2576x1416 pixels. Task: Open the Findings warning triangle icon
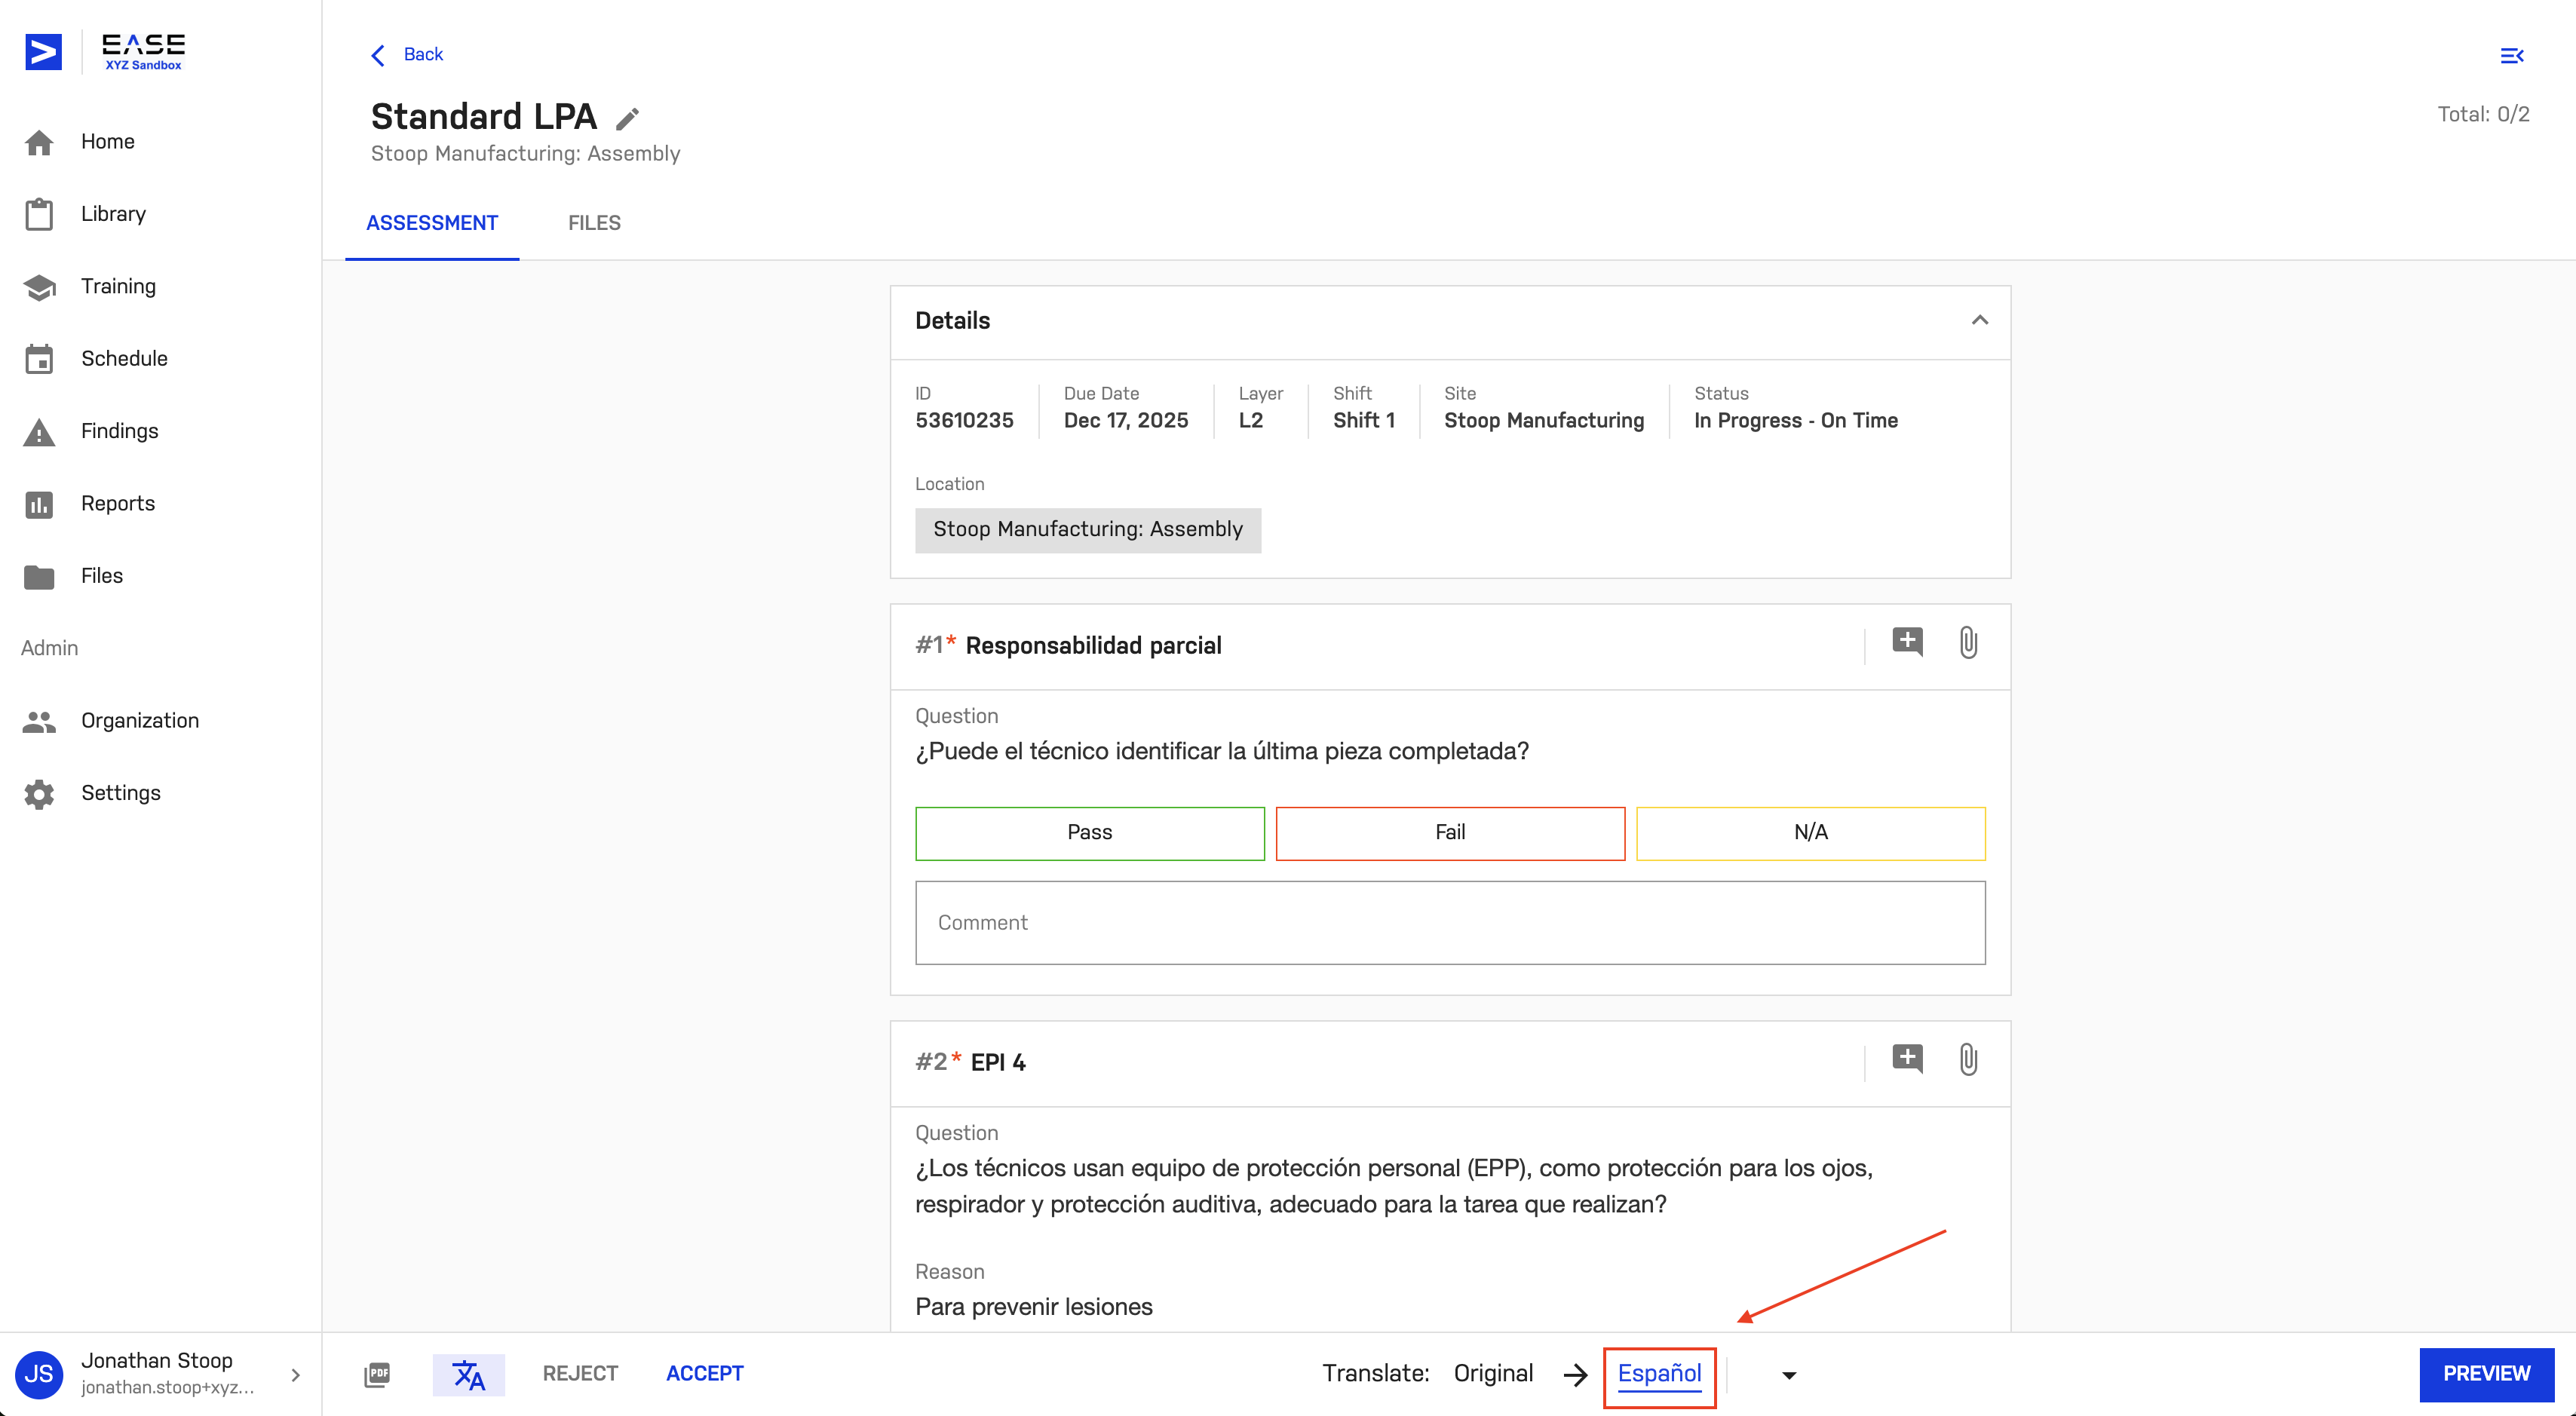click(39, 432)
